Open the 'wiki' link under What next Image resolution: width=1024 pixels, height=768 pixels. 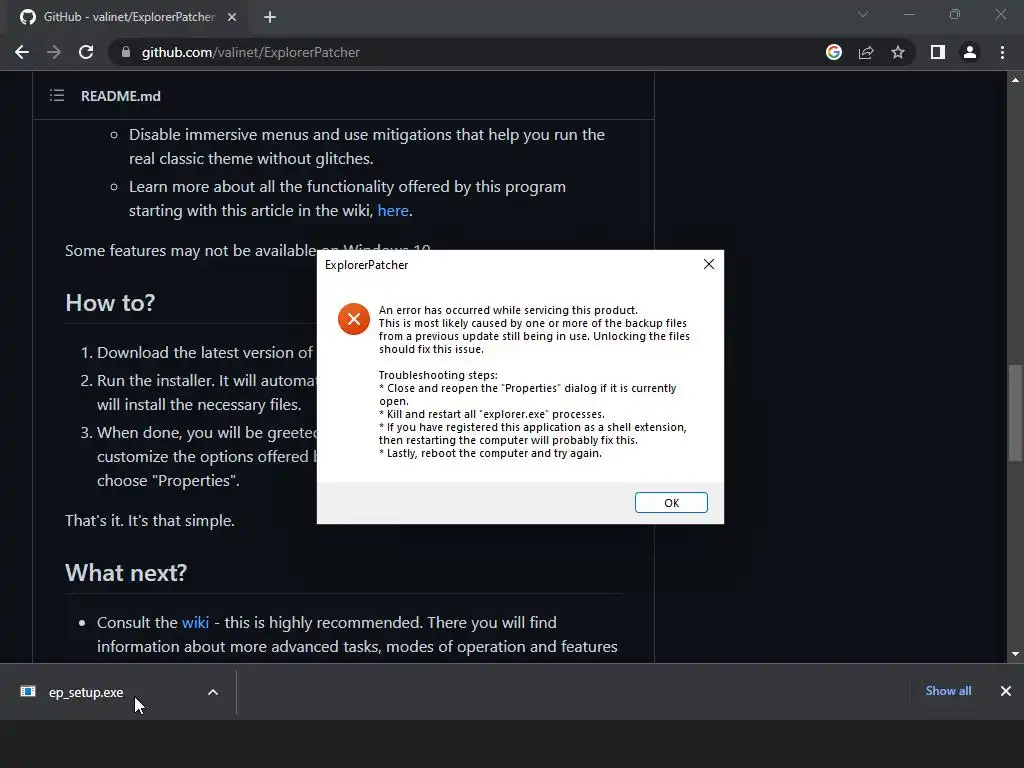click(195, 622)
